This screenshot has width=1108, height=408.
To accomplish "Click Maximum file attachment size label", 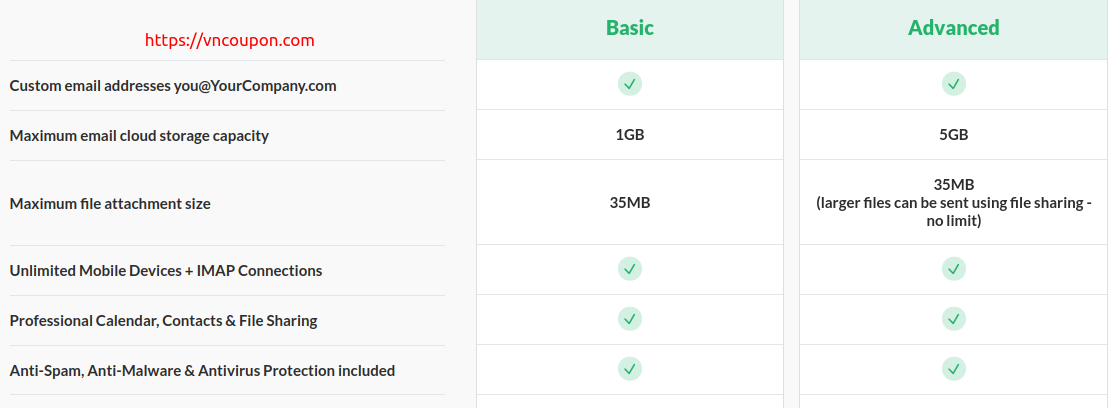I will 110,204.
